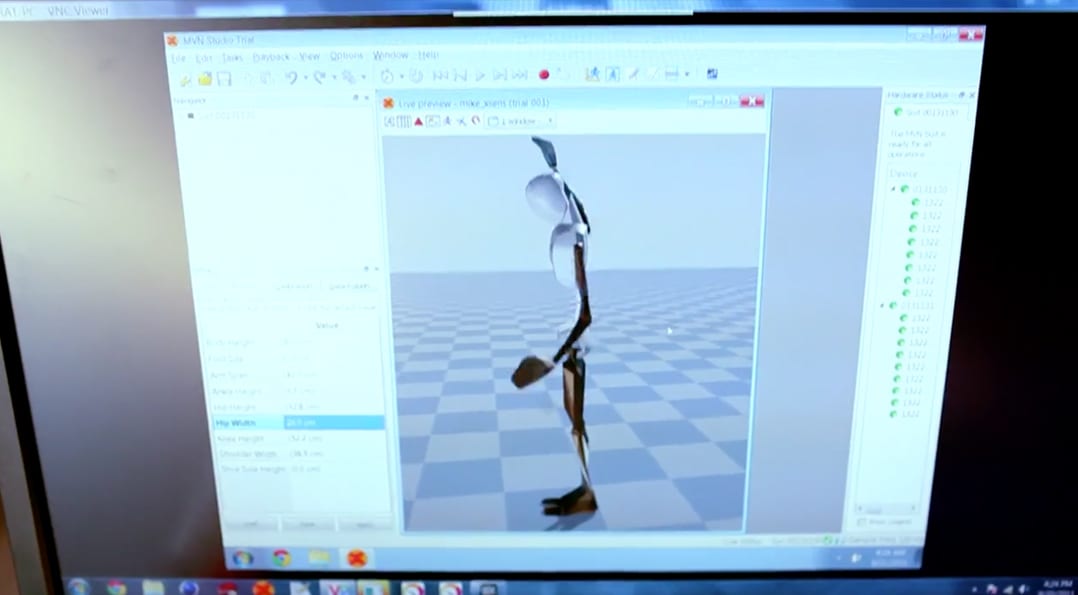This screenshot has height=595, width=1078.
Task: Click the Hip Width value field
Action: pos(334,422)
